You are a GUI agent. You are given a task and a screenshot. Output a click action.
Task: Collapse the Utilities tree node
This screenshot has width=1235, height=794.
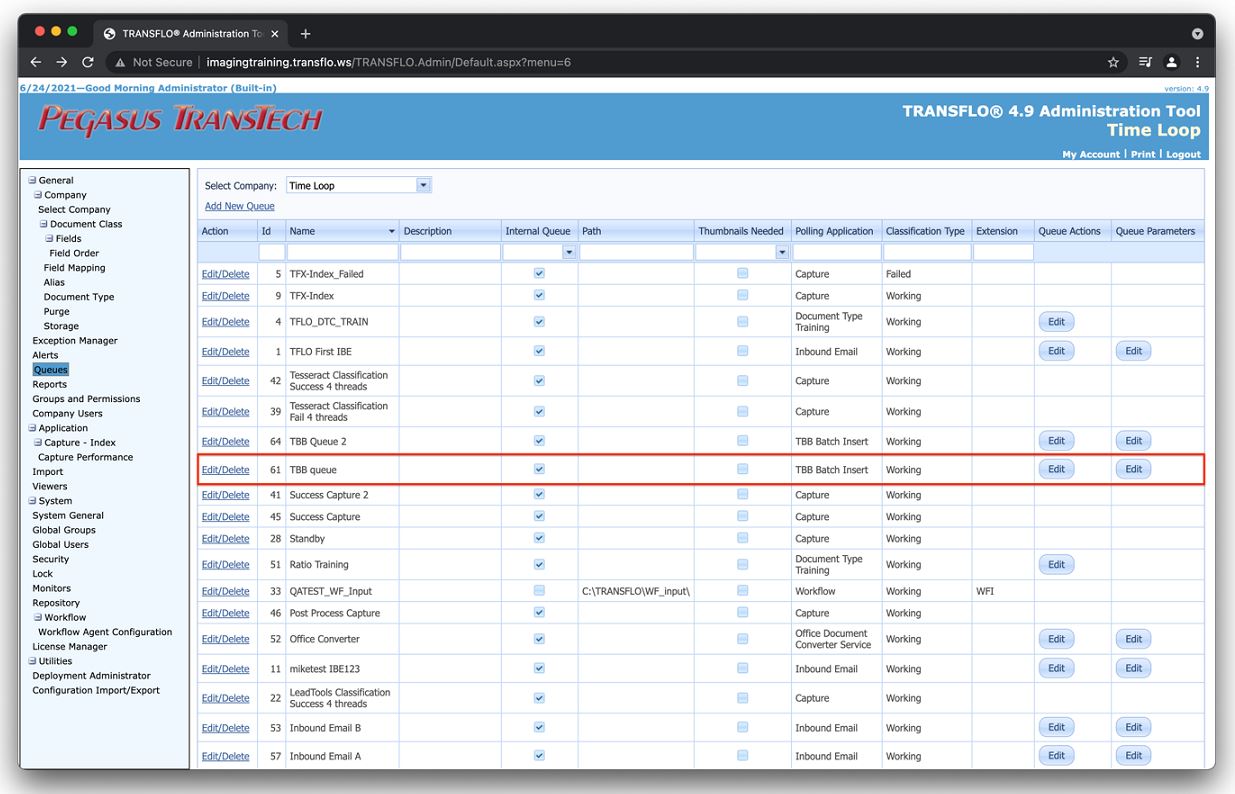click(32, 661)
